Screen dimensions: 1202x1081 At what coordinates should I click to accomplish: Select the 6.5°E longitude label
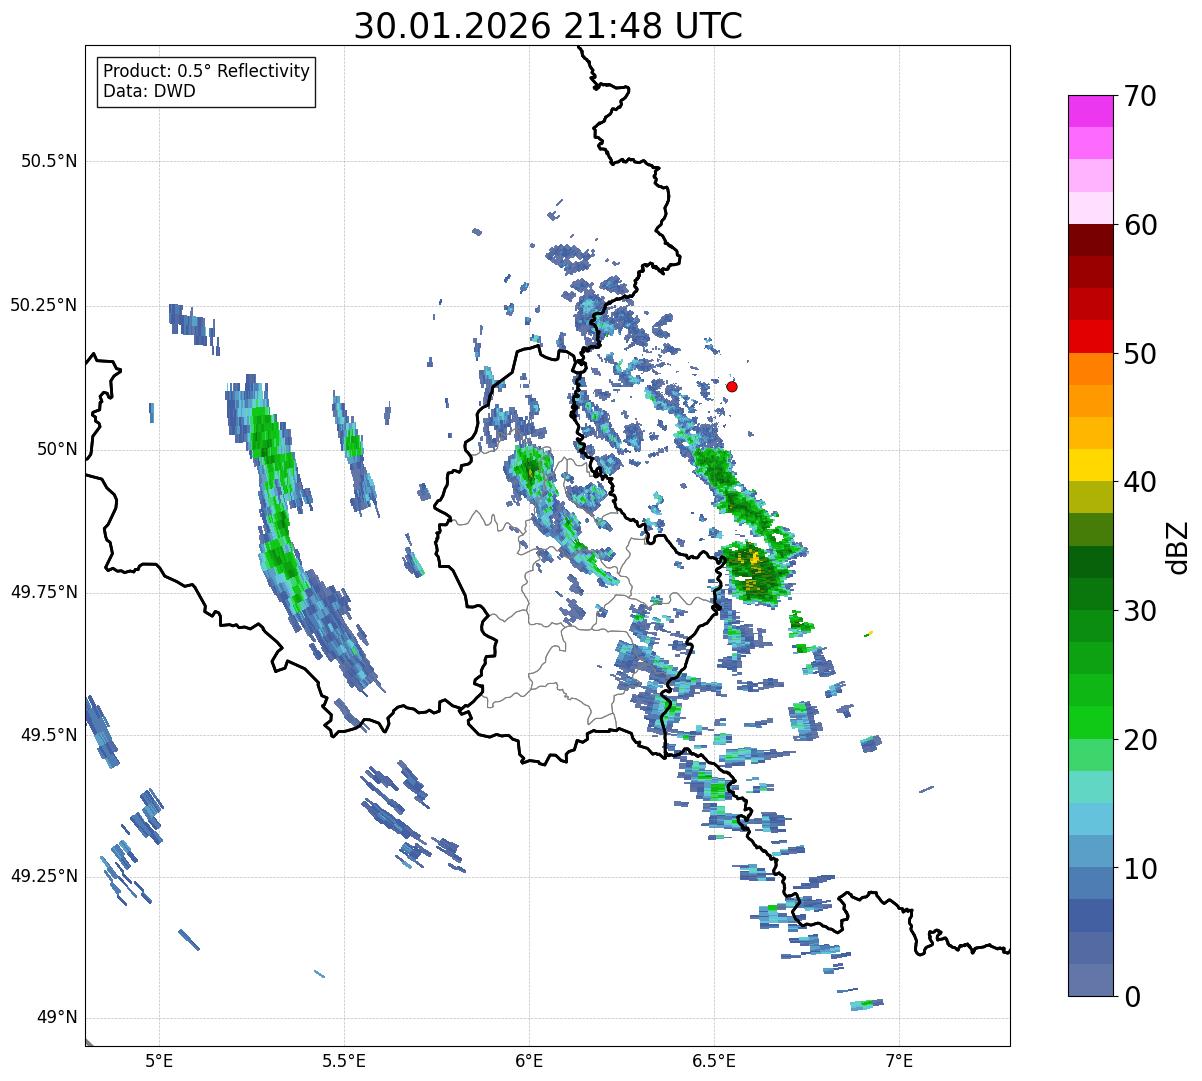(x=714, y=1060)
